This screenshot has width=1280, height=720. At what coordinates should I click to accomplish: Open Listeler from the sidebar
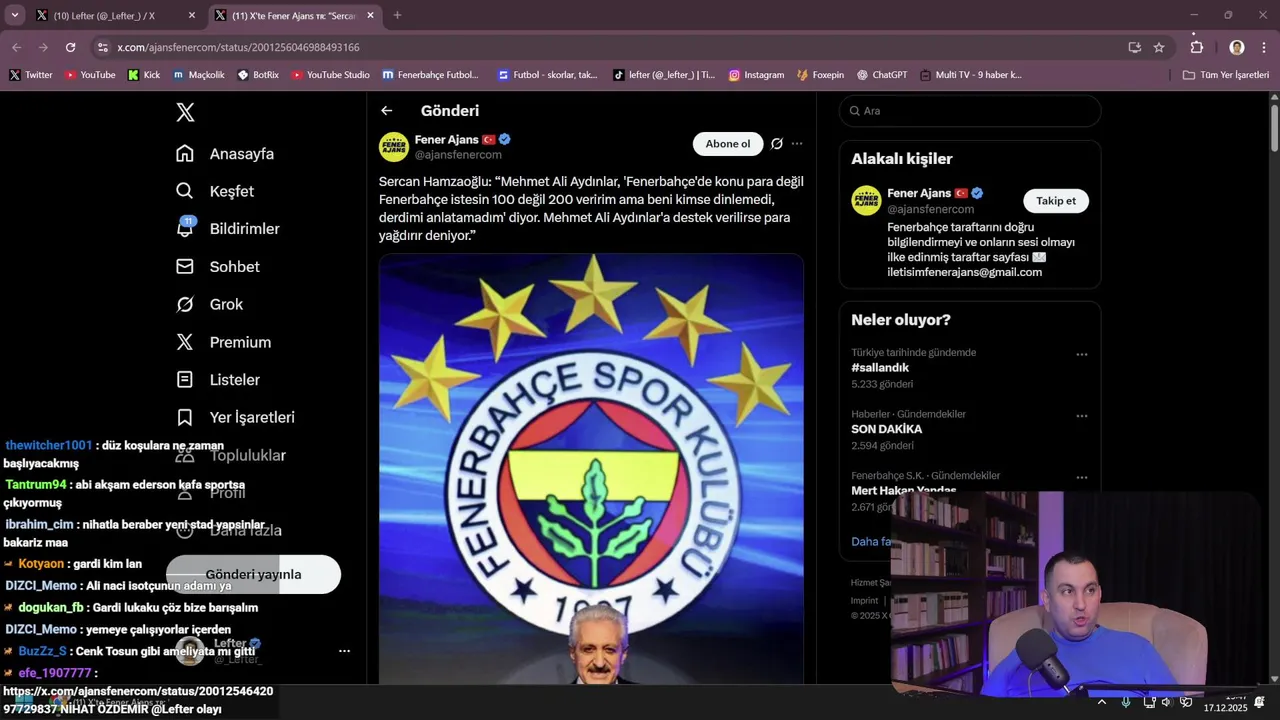pyautogui.click(x=218, y=379)
